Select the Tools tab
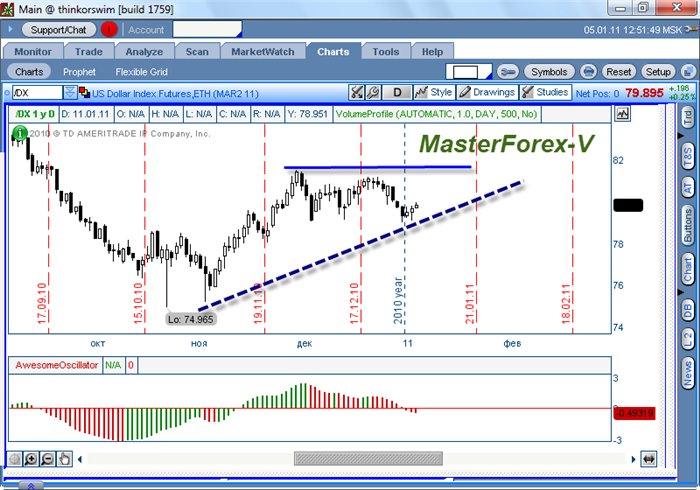The height and width of the screenshot is (490, 700). tap(386, 52)
